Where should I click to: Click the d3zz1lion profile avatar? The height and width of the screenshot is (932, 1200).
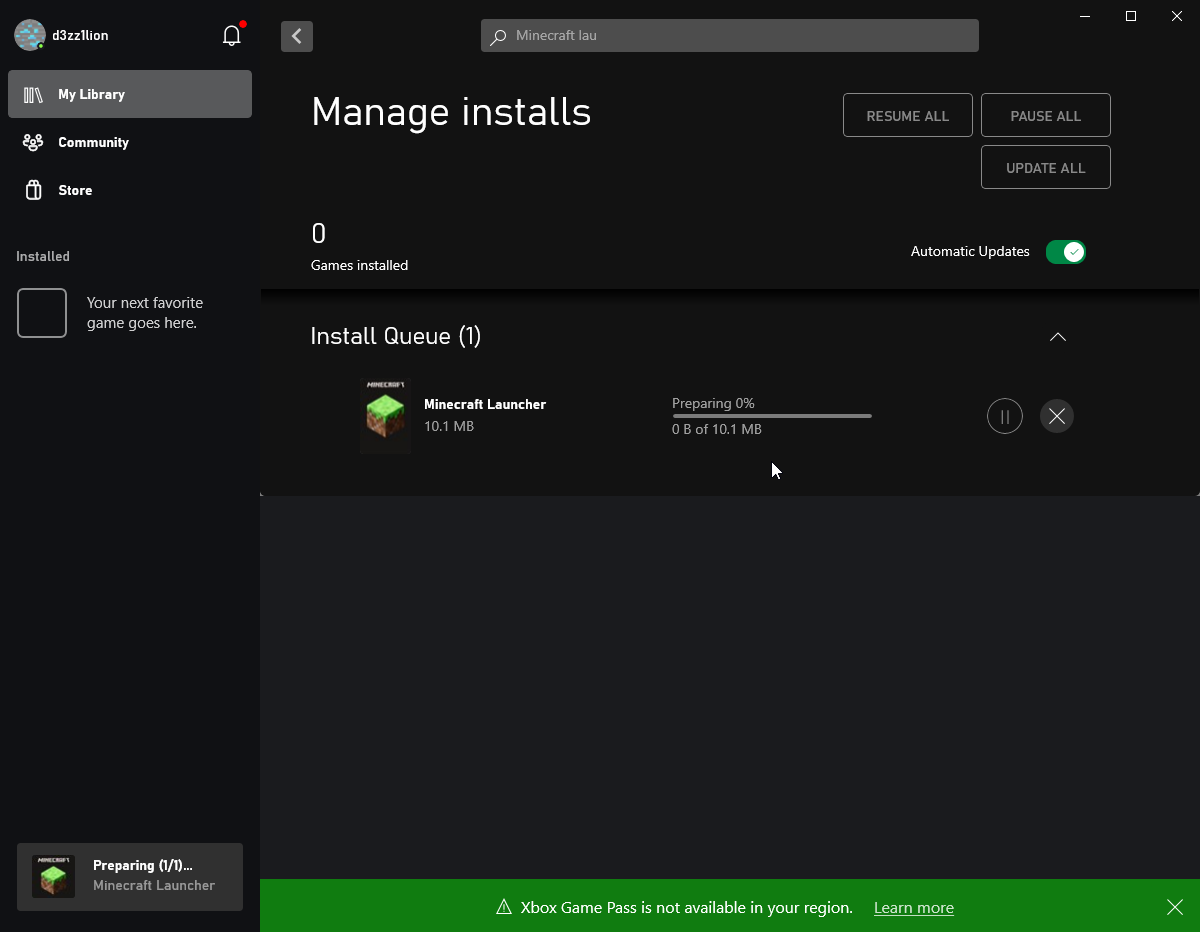pyautogui.click(x=30, y=35)
